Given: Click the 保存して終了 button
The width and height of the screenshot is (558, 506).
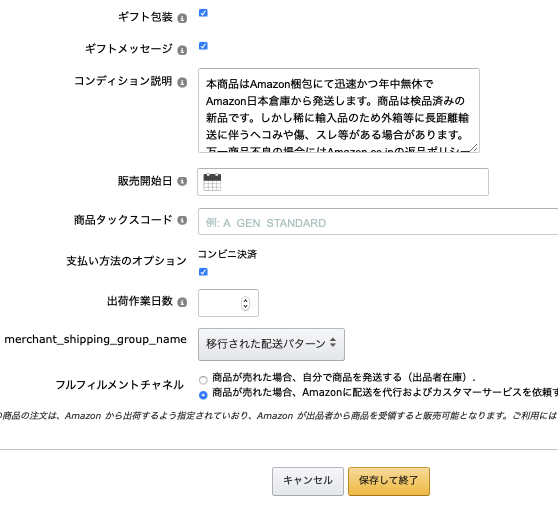Looking at the screenshot, I should pyautogui.click(x=389, y=481).
